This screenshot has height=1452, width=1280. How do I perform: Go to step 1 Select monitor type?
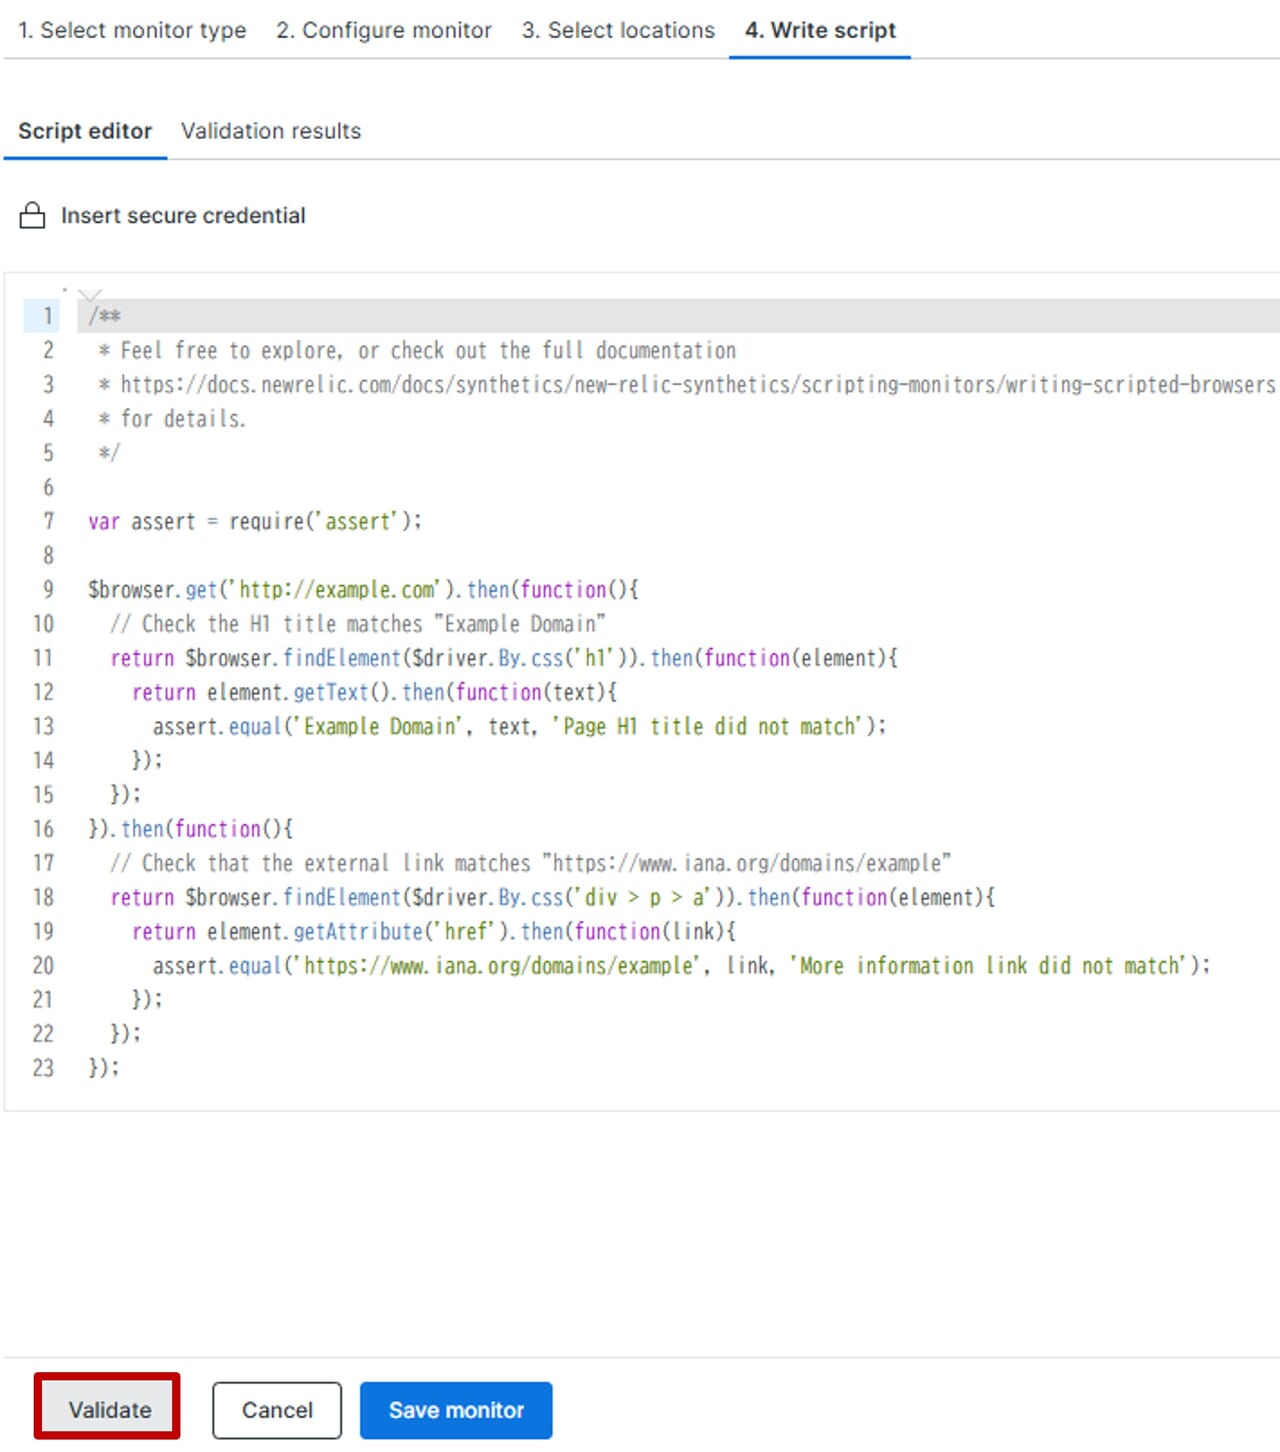132,30
